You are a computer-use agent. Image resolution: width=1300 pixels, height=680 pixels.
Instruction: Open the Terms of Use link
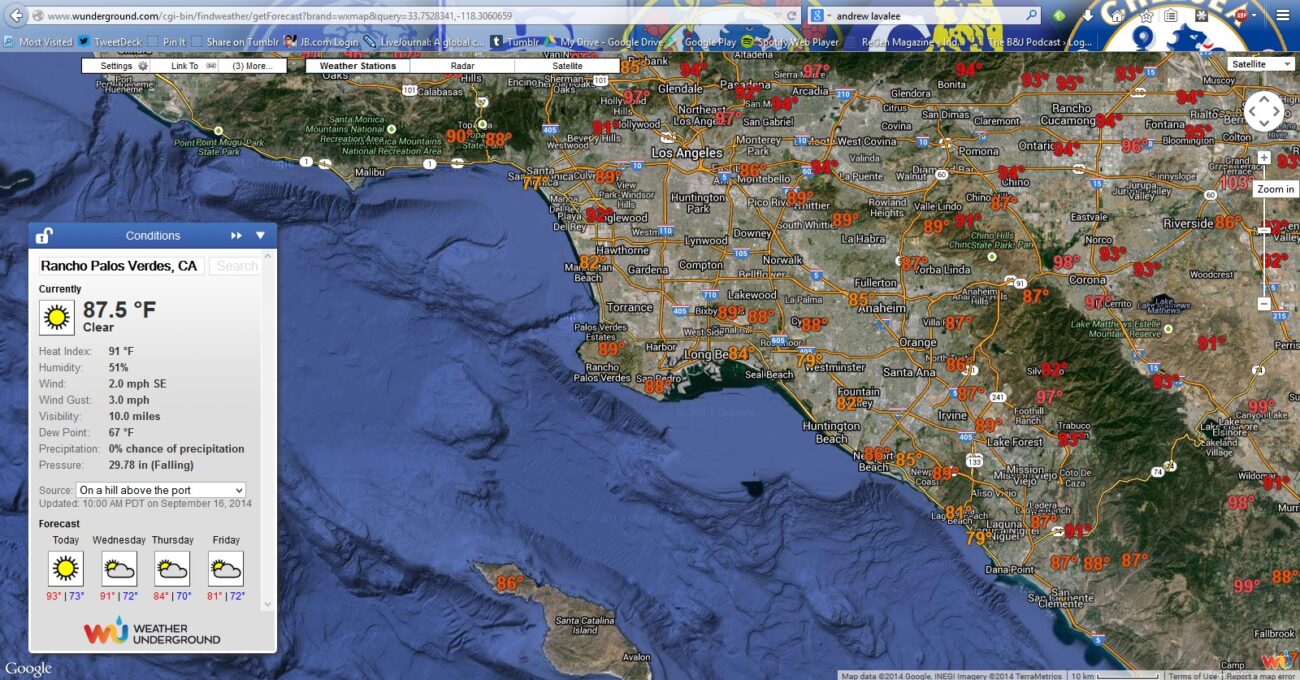click(1193, 676)
